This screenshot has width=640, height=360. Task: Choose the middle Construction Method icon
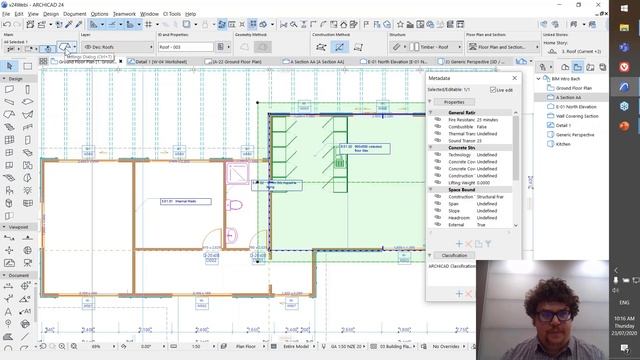pyautogui.click(x=339, y=47)
